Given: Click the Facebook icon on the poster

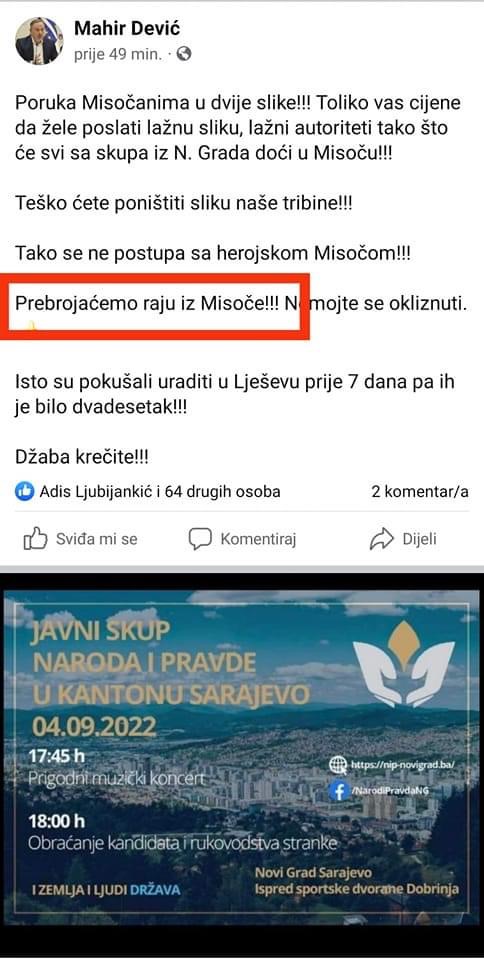Looking at the screenshot, I should click(x=338, y=791).
